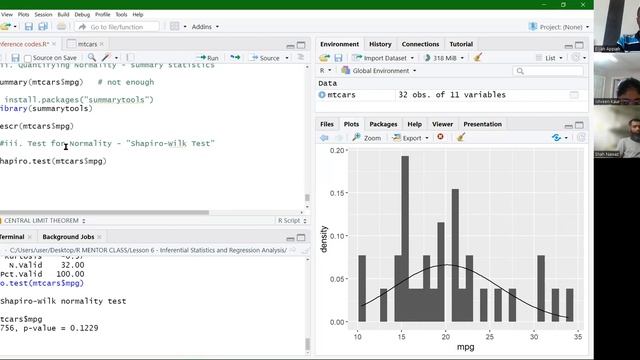The image size is (640, 360).
Task: Open Project (None) dropdown
Action: click(559, 27)
